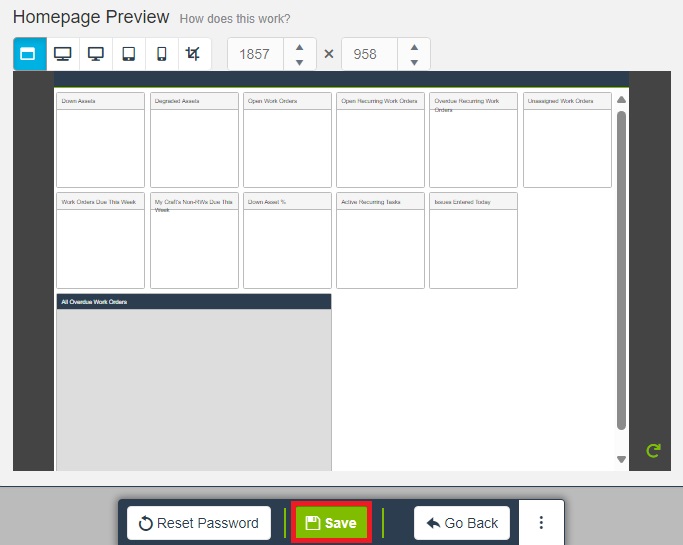Select the tablet preview icon

point(129,54)
